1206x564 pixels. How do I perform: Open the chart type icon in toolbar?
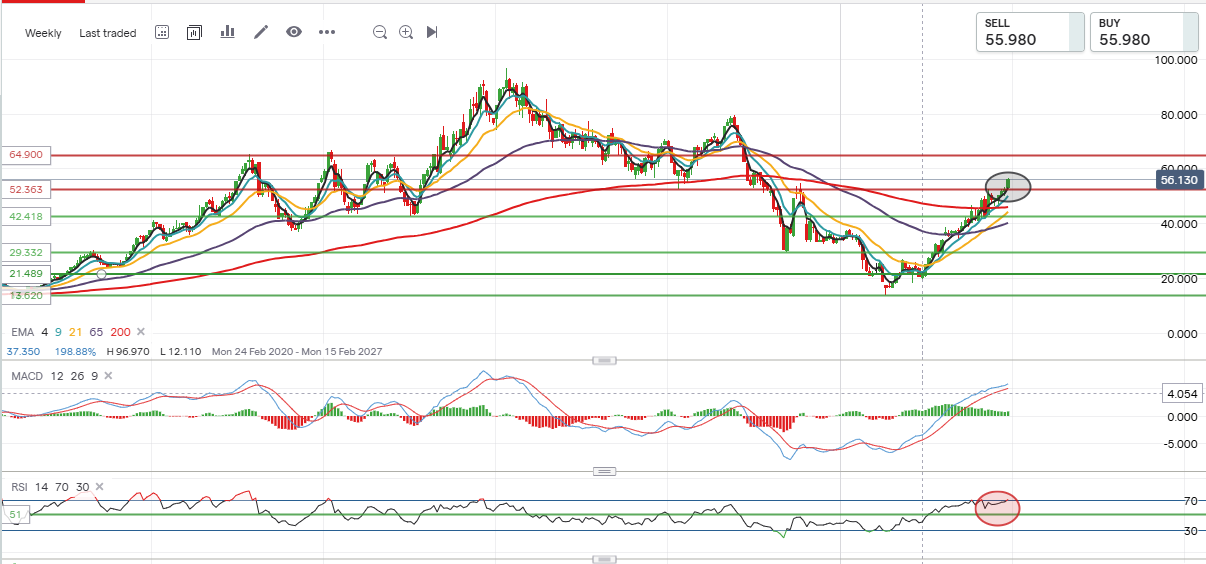194,32
